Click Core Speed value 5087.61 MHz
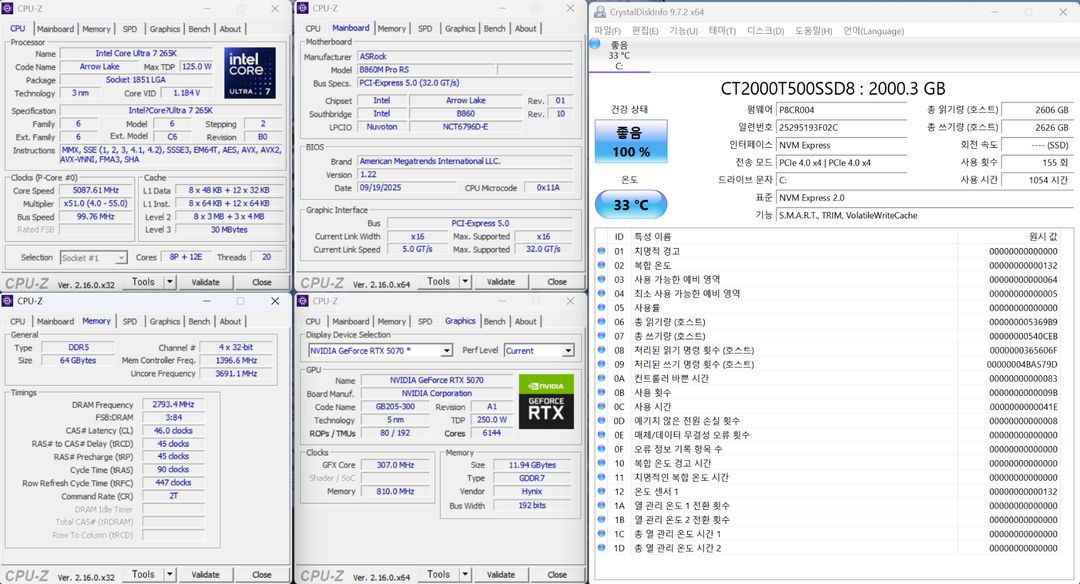This screenshot has height=584, width=1080. [x=96, y=190]
